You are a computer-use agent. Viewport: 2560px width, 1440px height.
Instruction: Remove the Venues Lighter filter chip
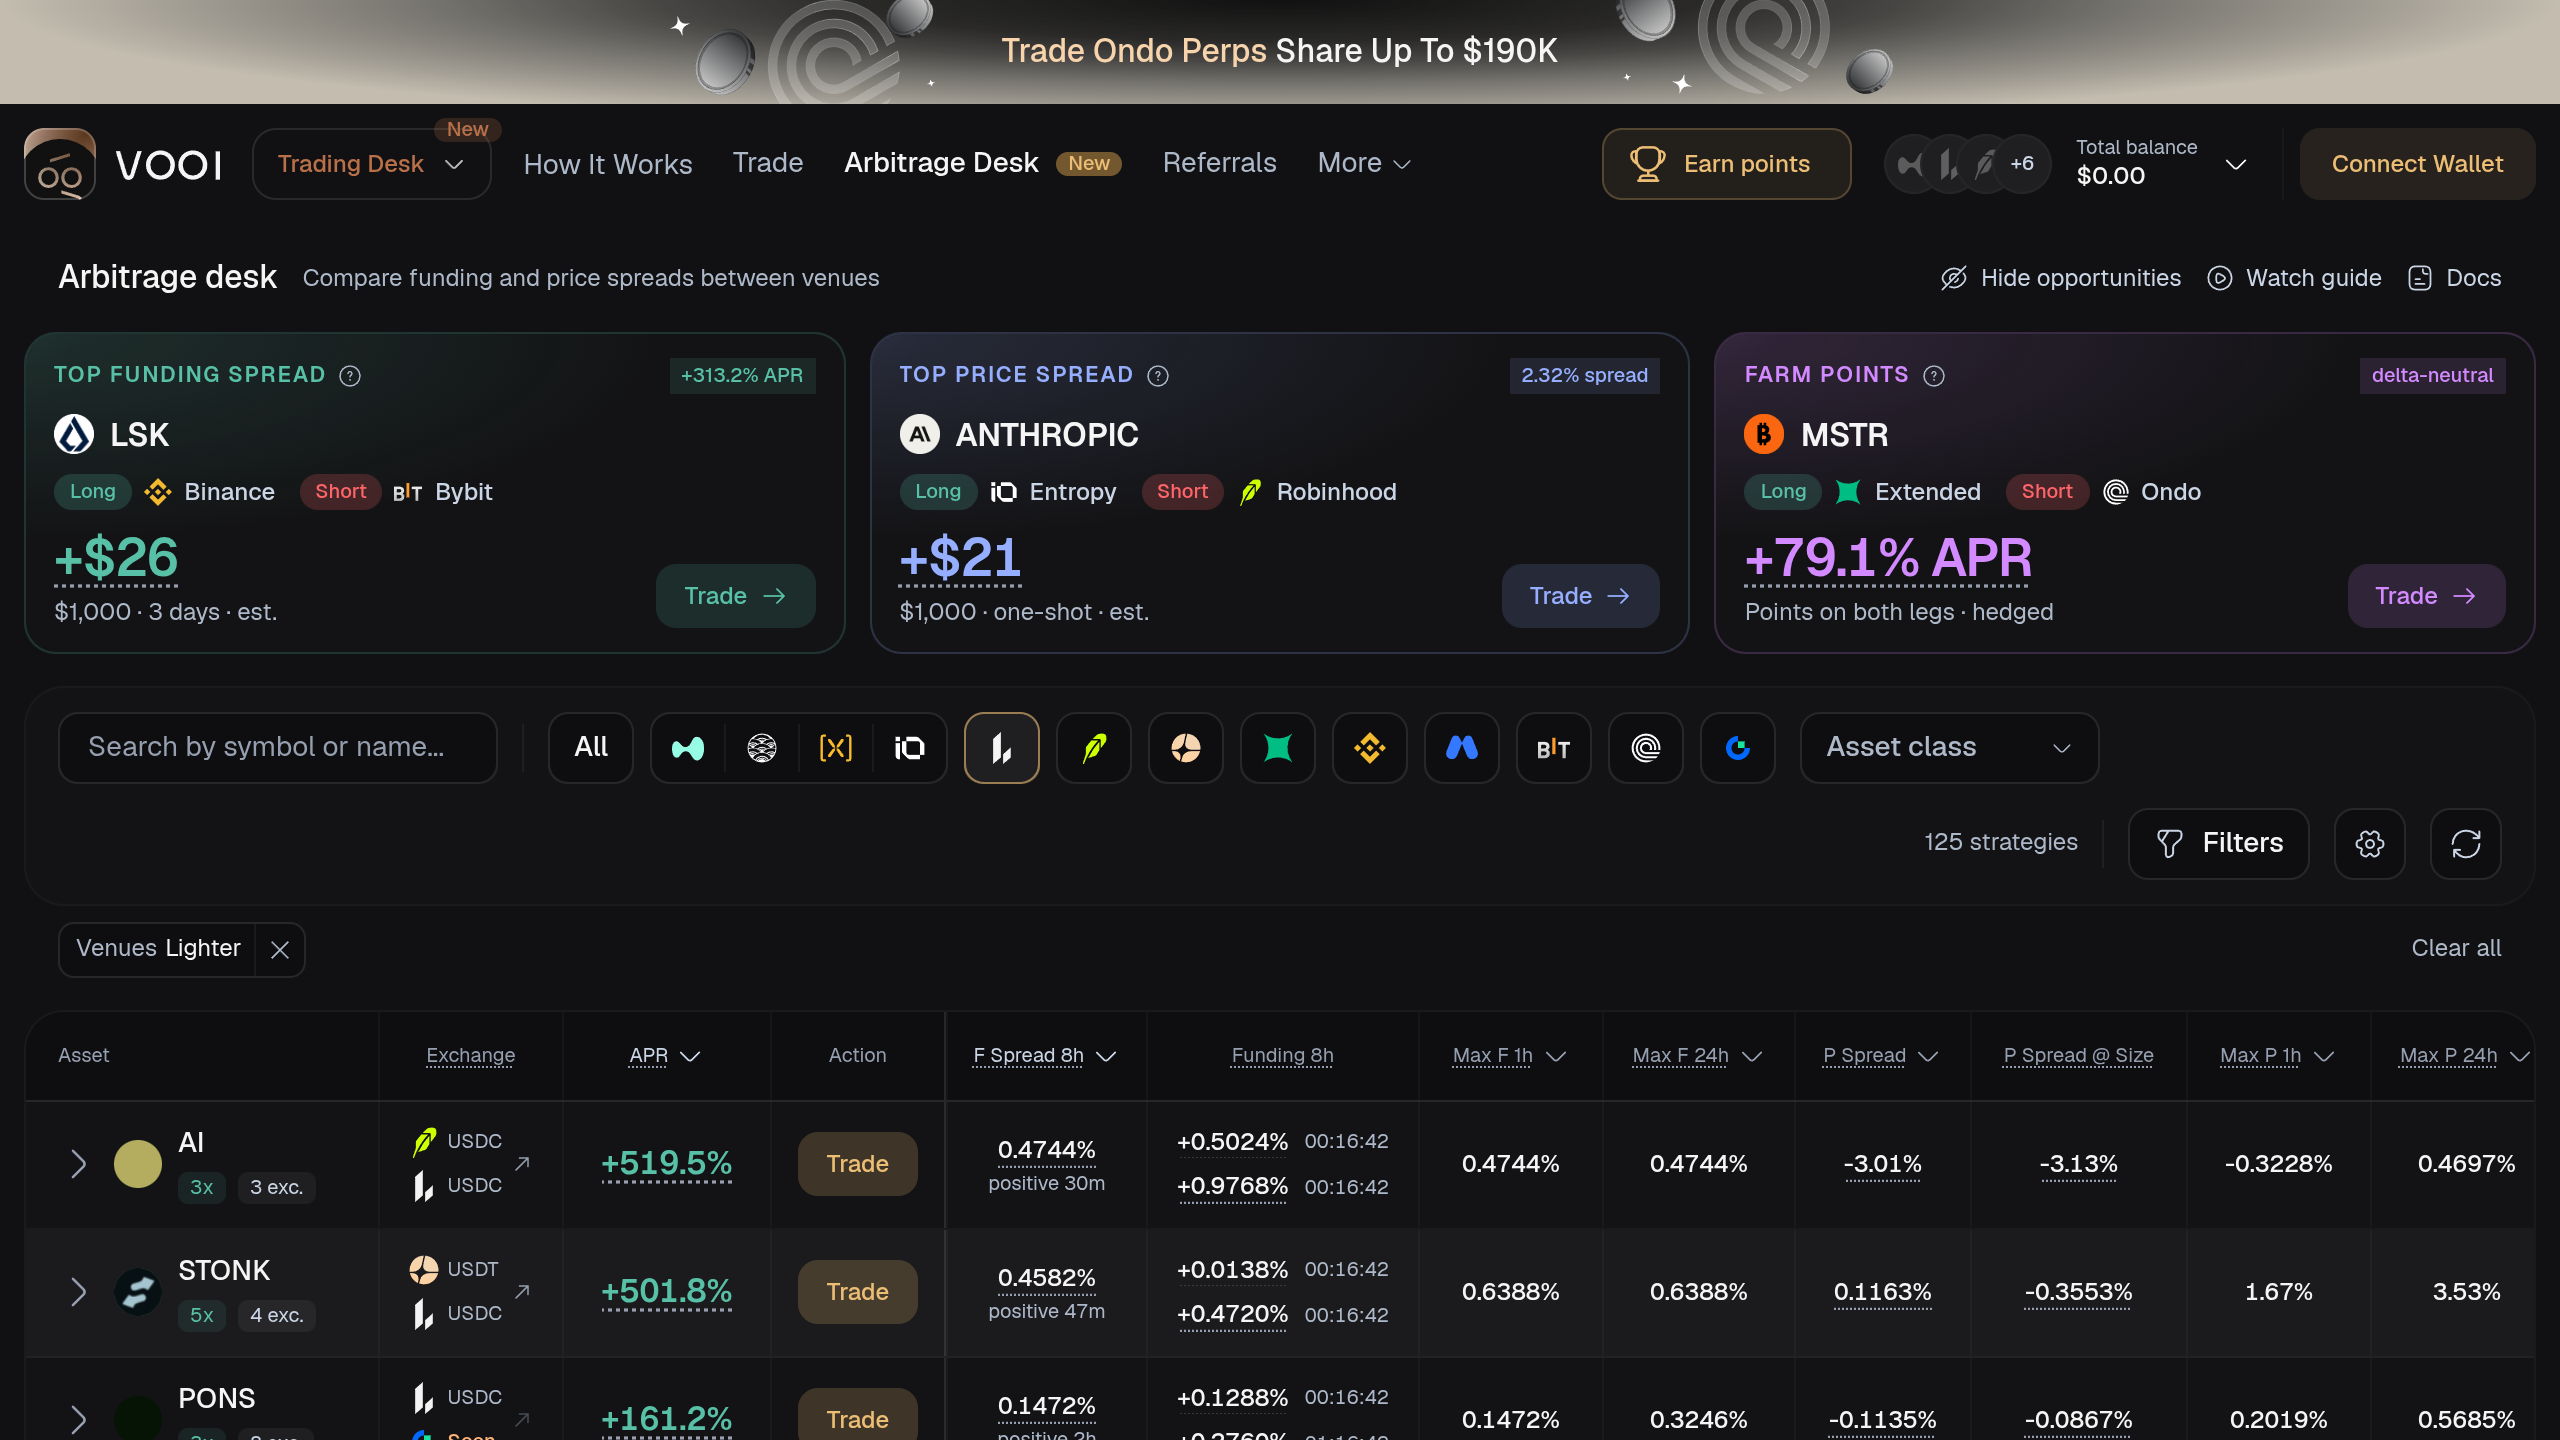tap(280, 950)
